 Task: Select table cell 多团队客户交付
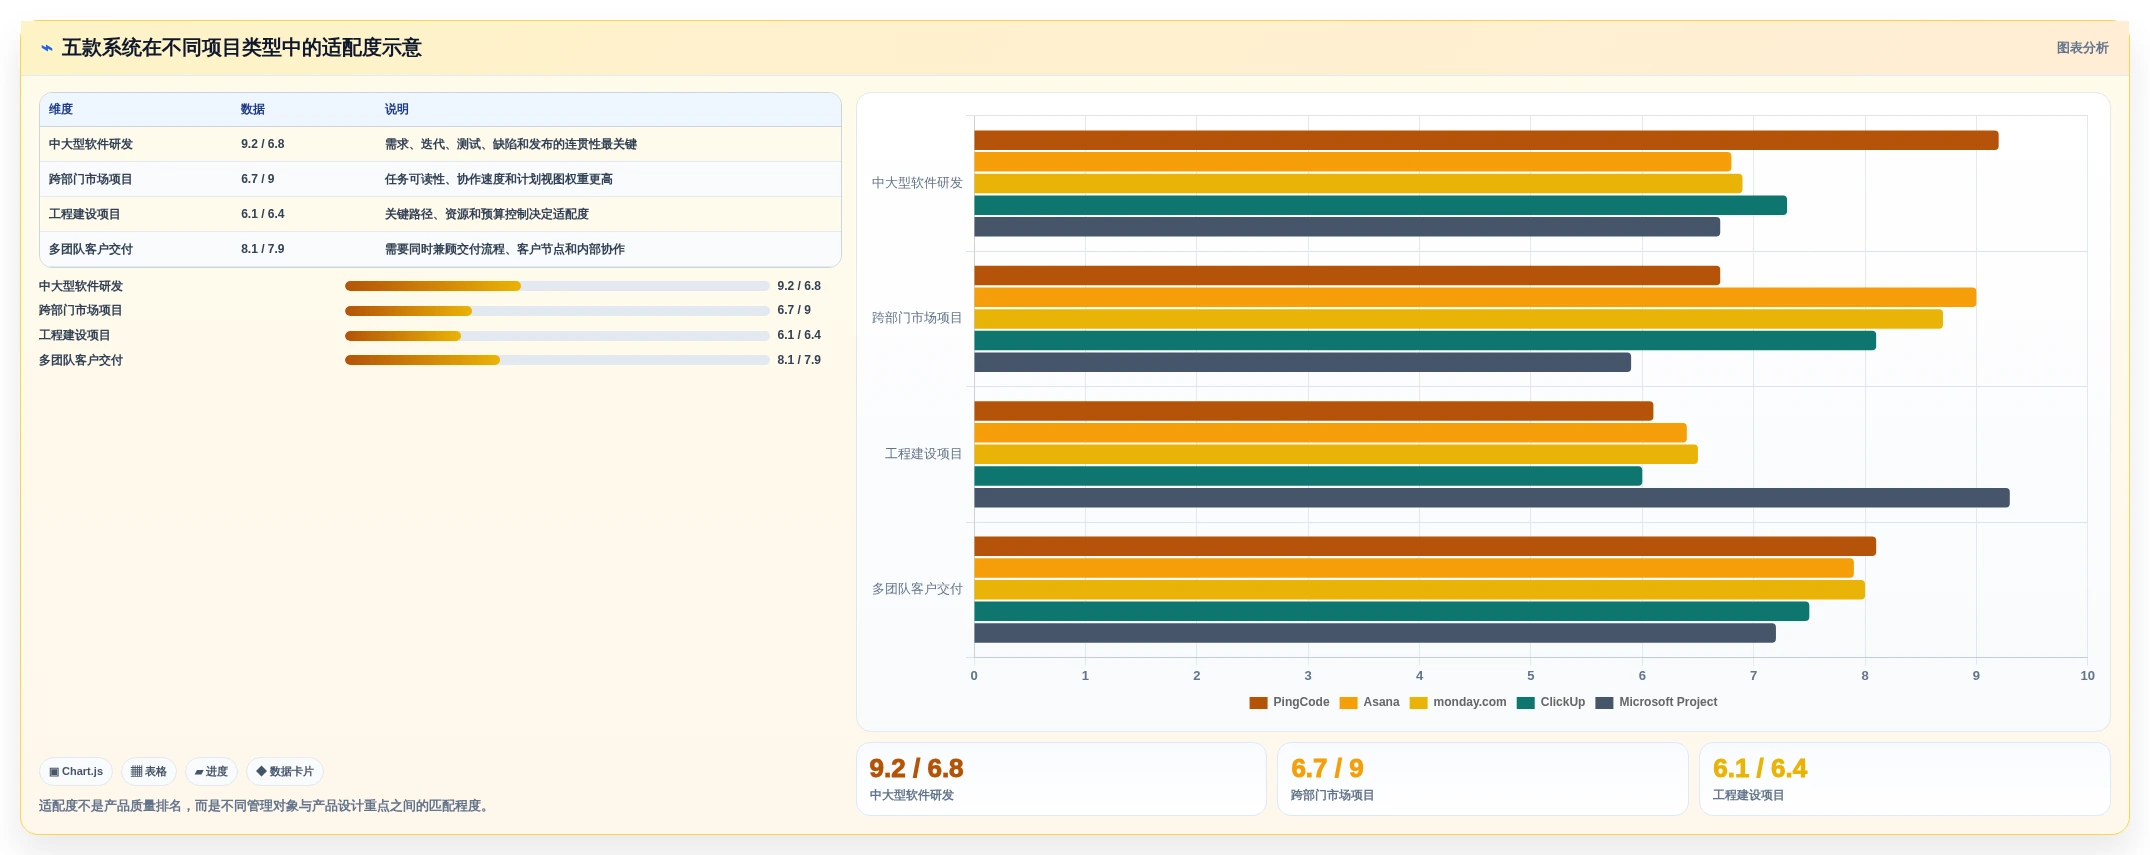point(91,250)
